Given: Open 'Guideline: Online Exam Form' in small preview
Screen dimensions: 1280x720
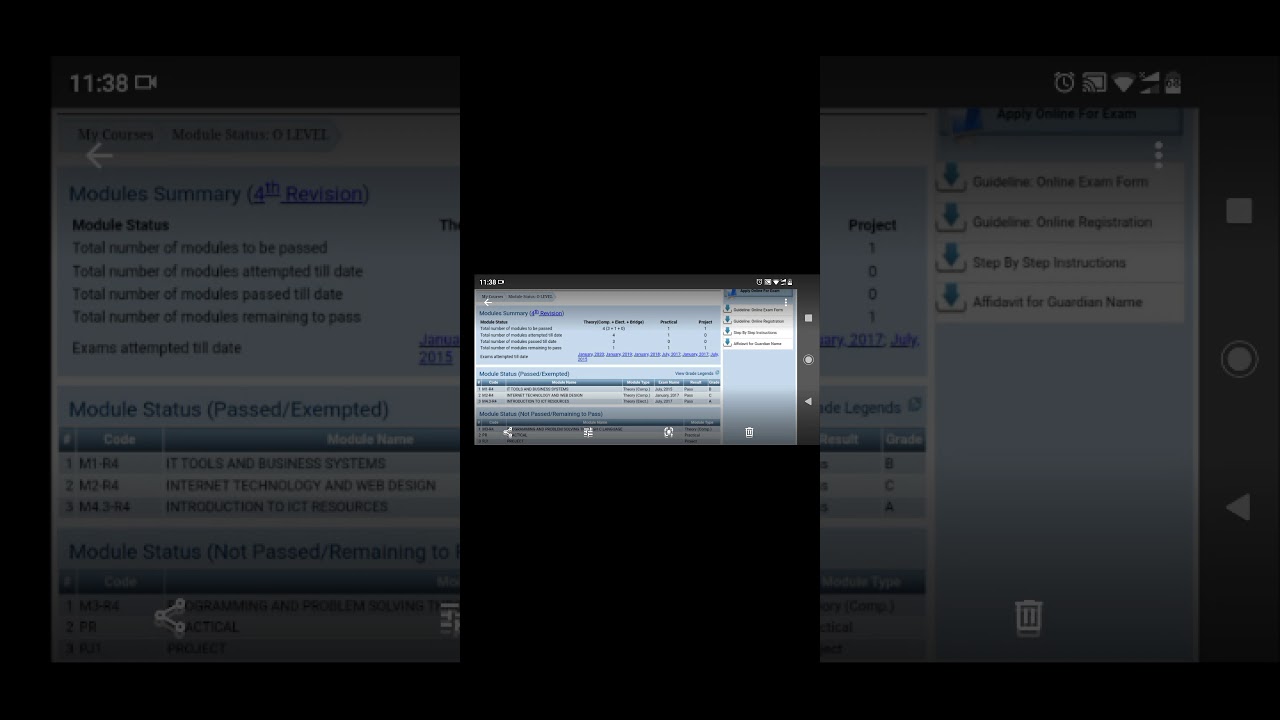Looking at the screenshot, I should pyautogui.click(x=758, y=310).
